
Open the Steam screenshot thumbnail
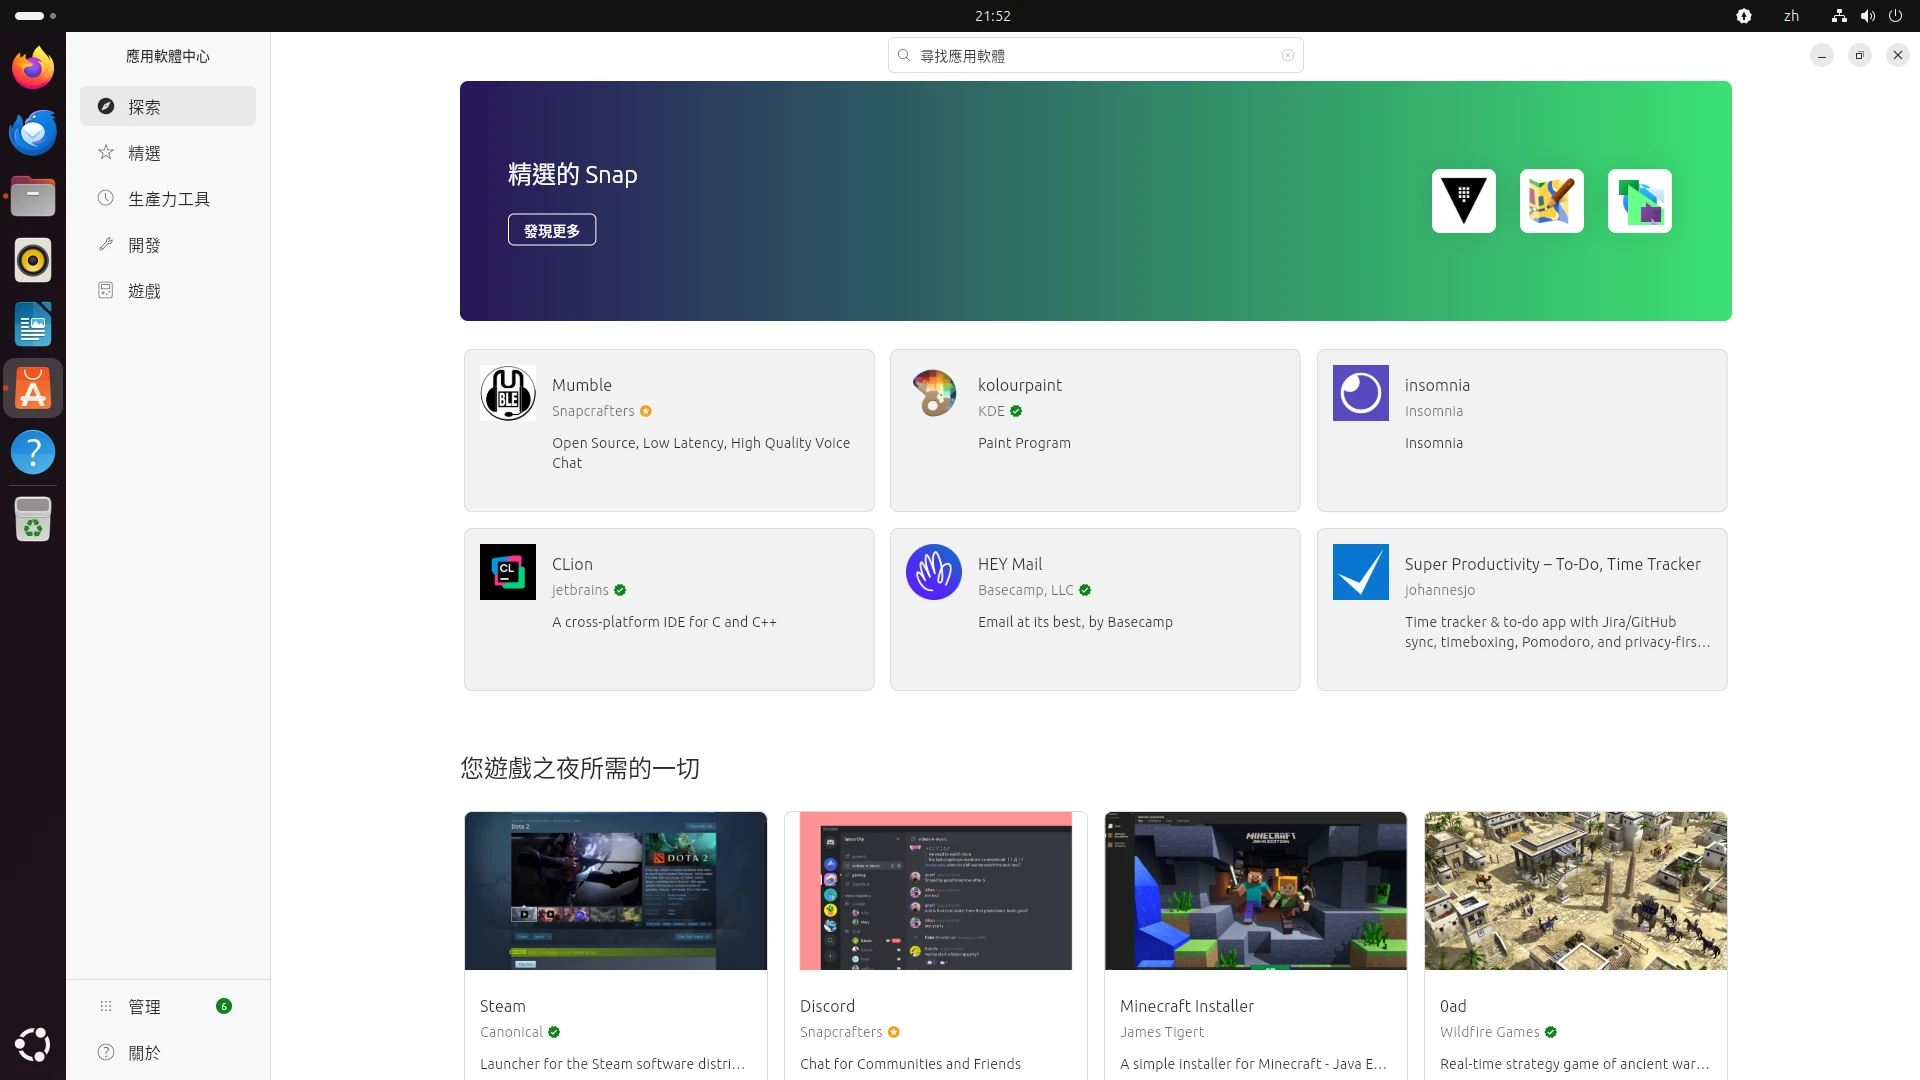coord(616,891)
